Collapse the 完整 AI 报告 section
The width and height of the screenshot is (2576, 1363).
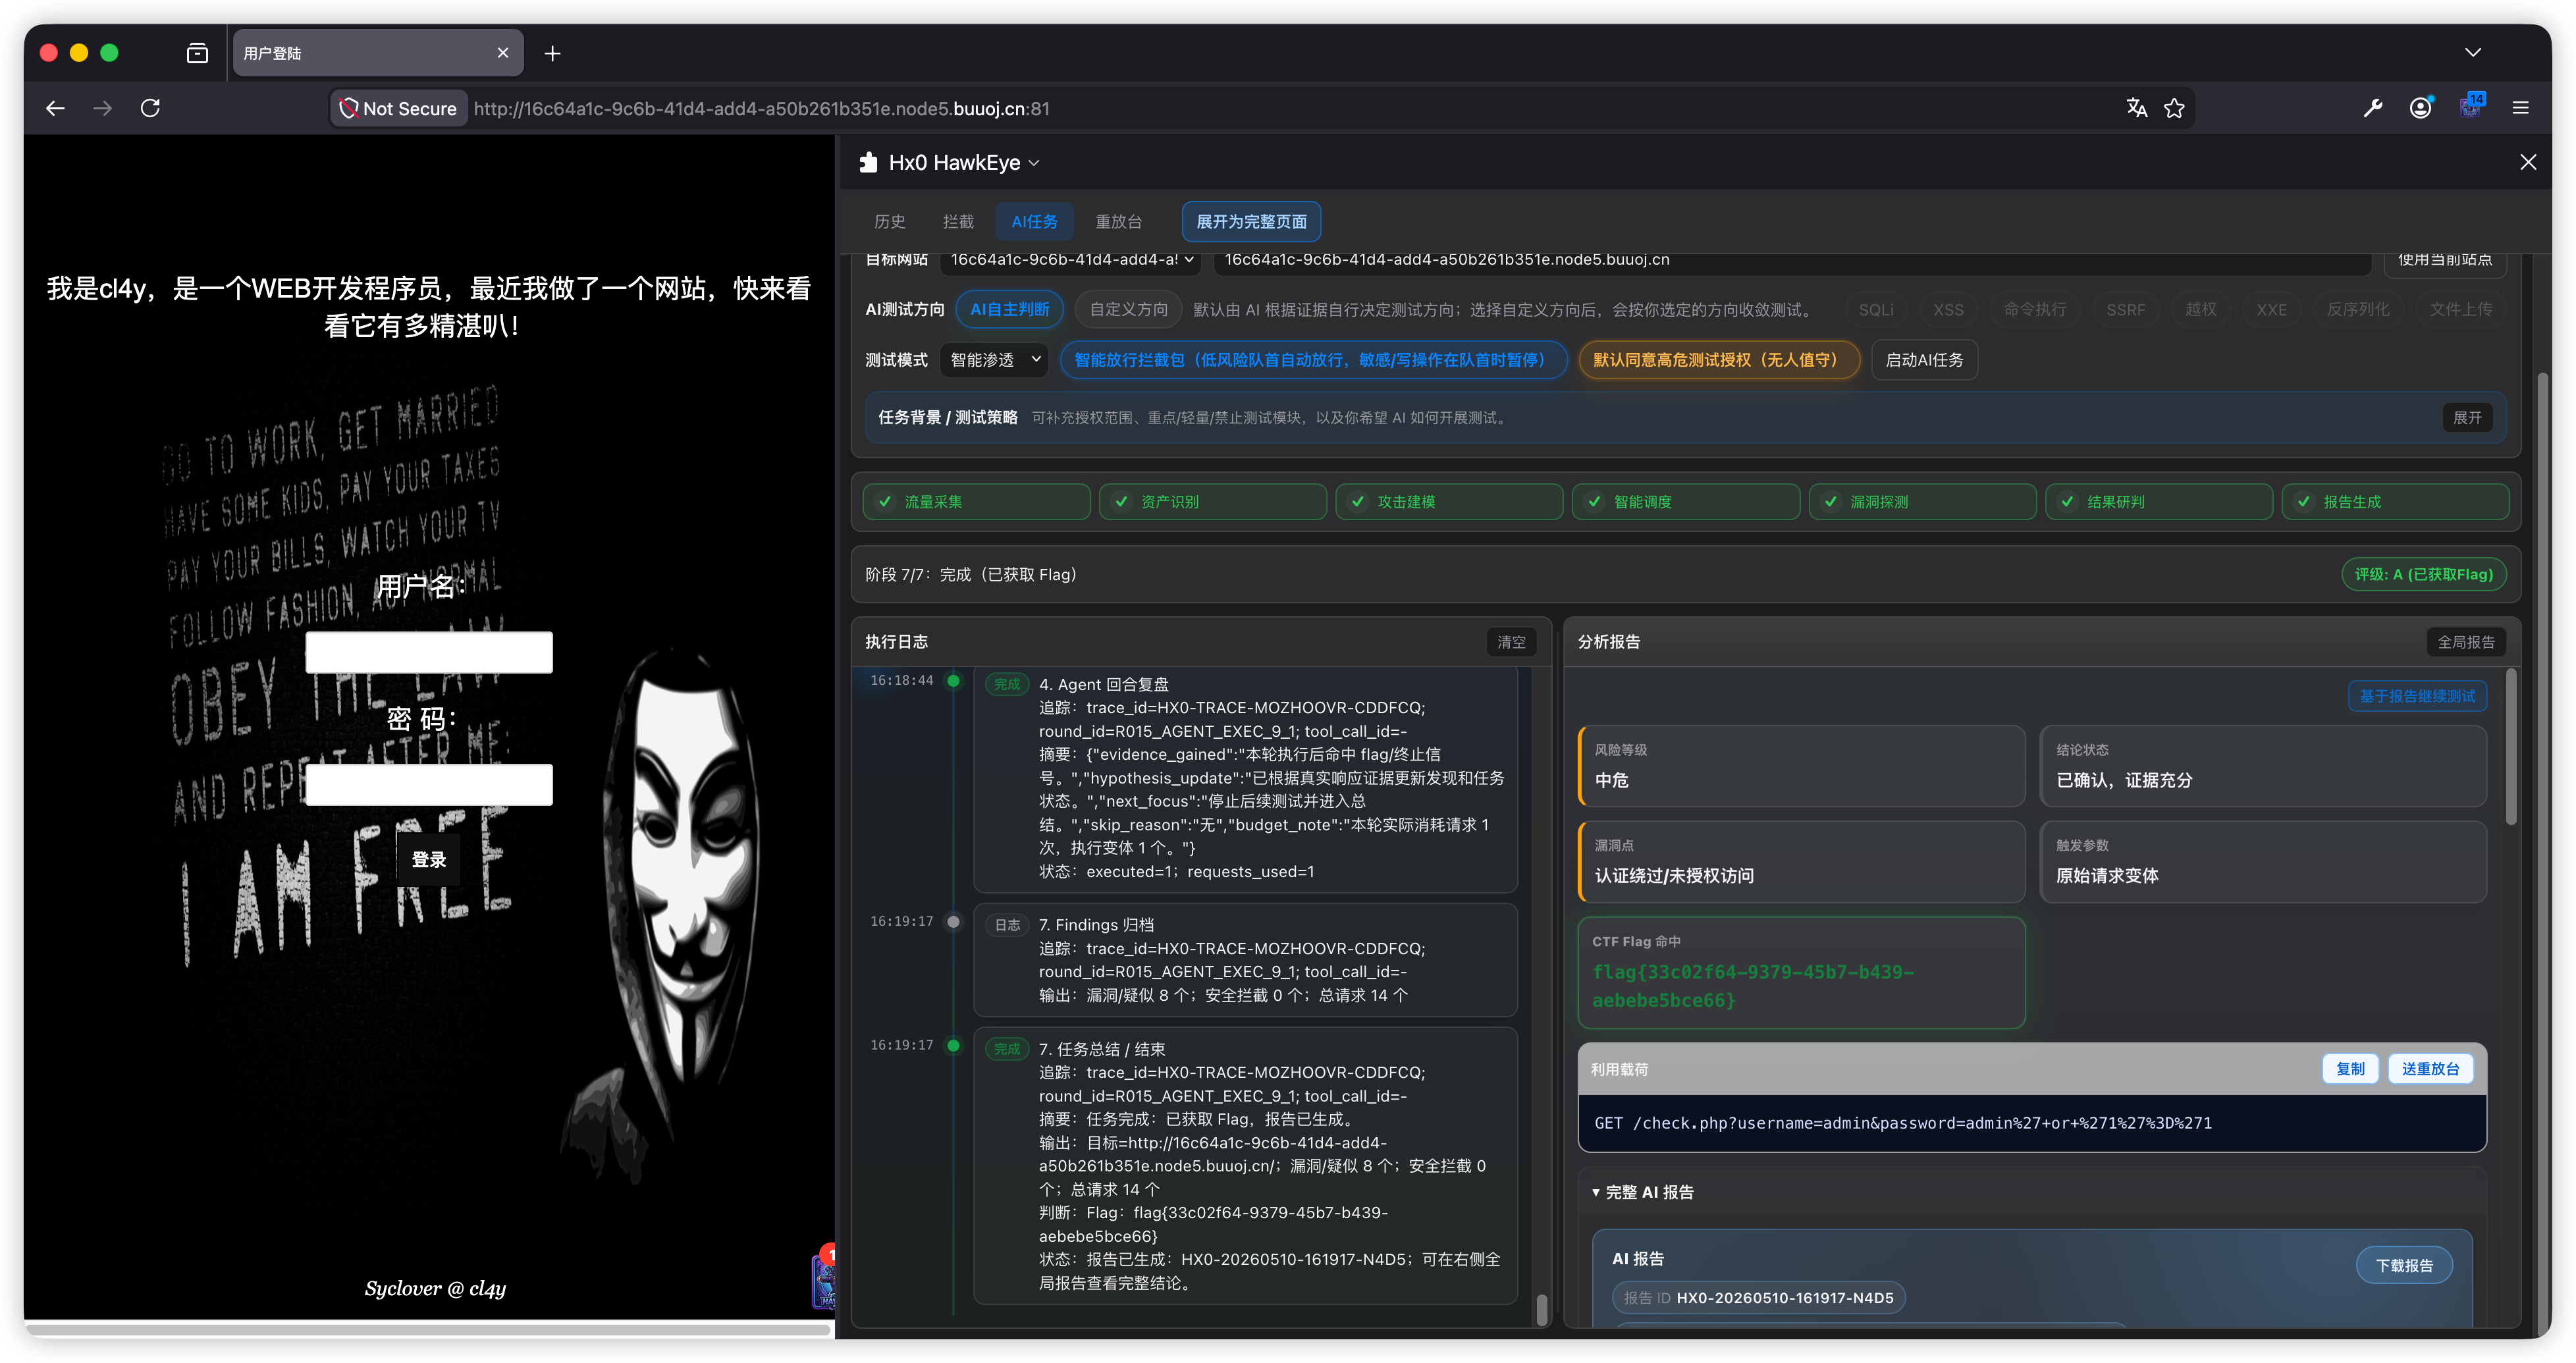[x=1642, y=1192]
